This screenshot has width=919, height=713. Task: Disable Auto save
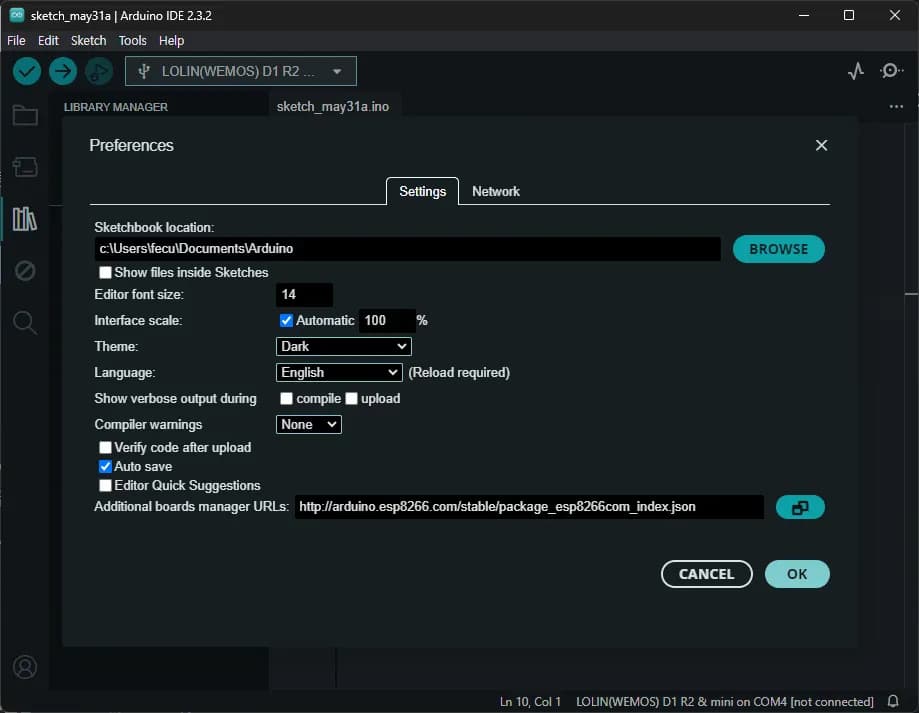pos(105,466)
